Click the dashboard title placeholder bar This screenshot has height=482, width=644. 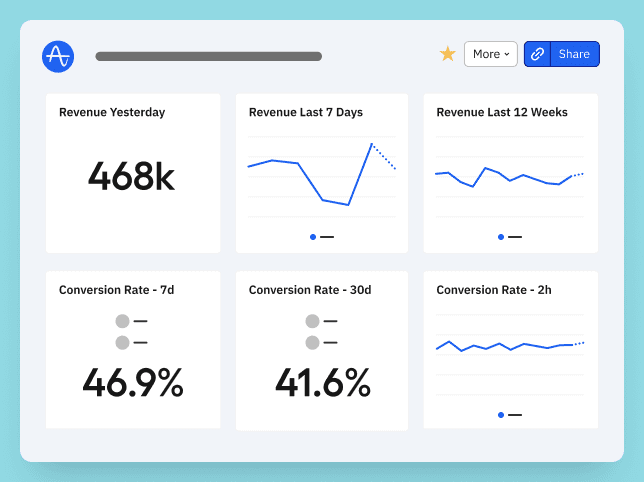(208, 57)
